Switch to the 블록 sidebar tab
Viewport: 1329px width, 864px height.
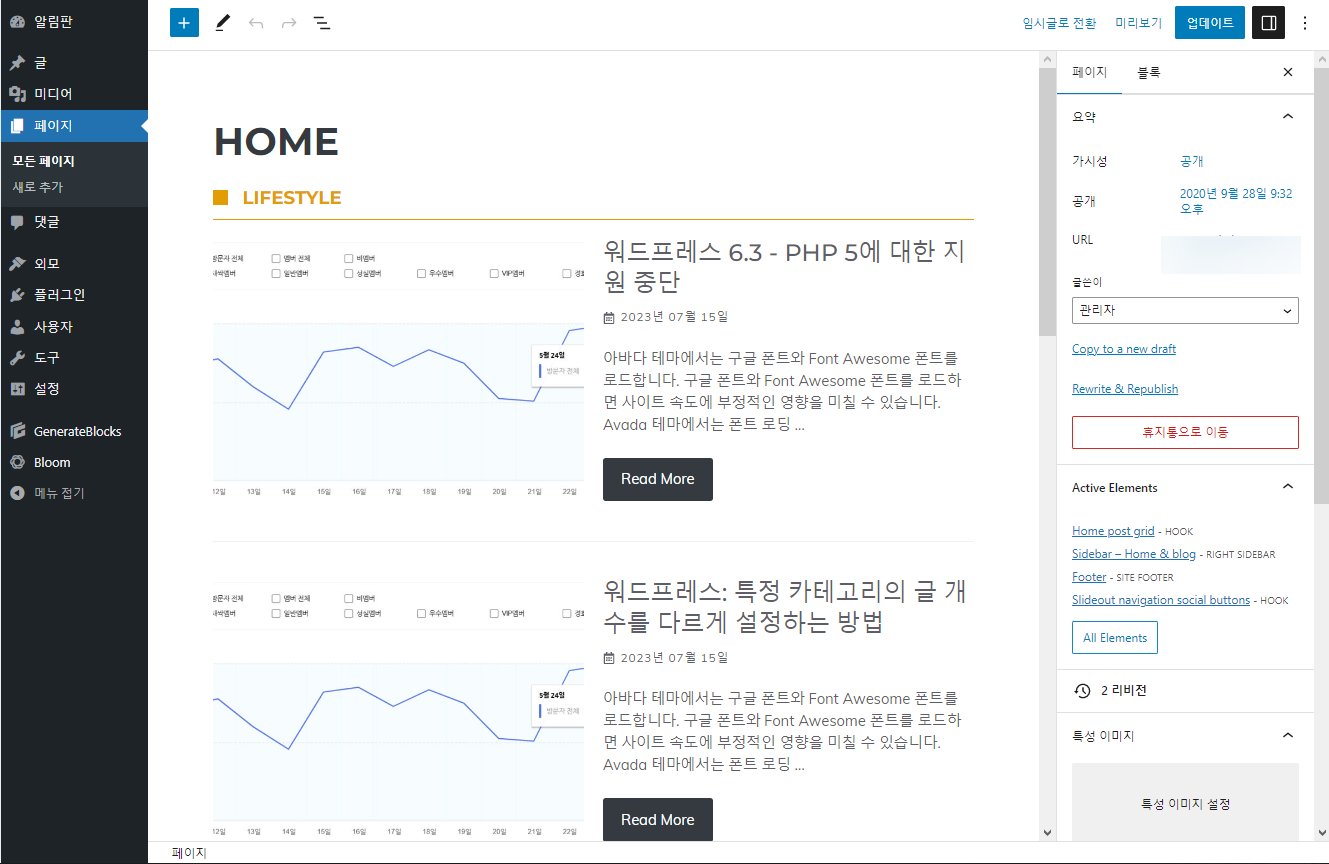[x=1149, y=72]
